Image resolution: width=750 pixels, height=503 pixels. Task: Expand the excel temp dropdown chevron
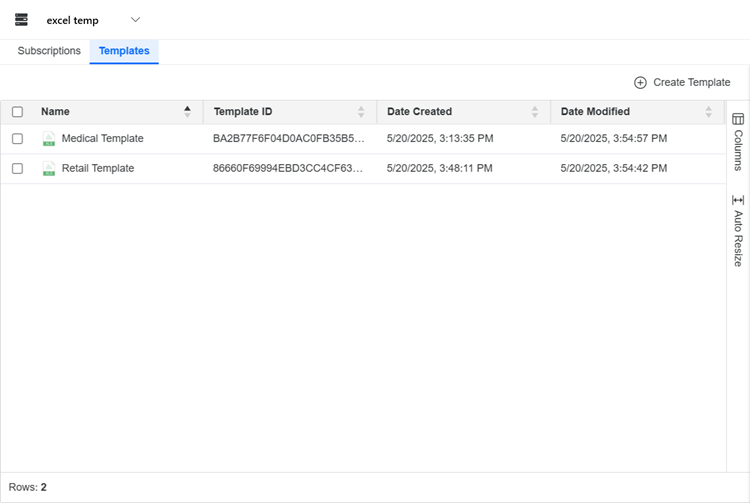pos(136,20)
